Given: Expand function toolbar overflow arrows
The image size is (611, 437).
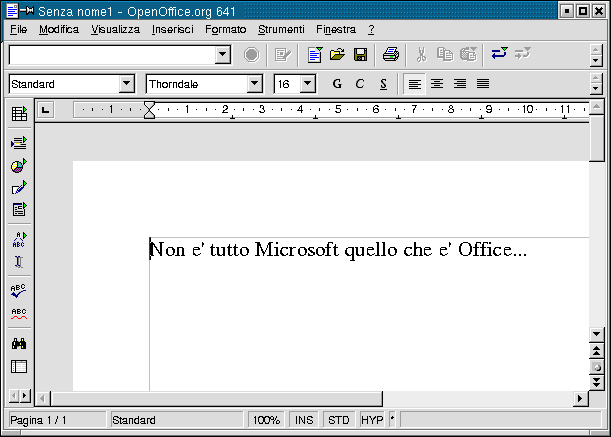Looking at the screenshot, I should (x=595, y=55).
